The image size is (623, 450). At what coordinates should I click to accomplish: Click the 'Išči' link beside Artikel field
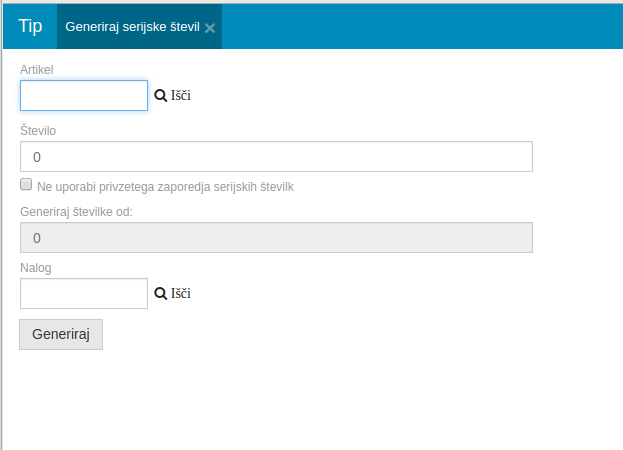181,96
